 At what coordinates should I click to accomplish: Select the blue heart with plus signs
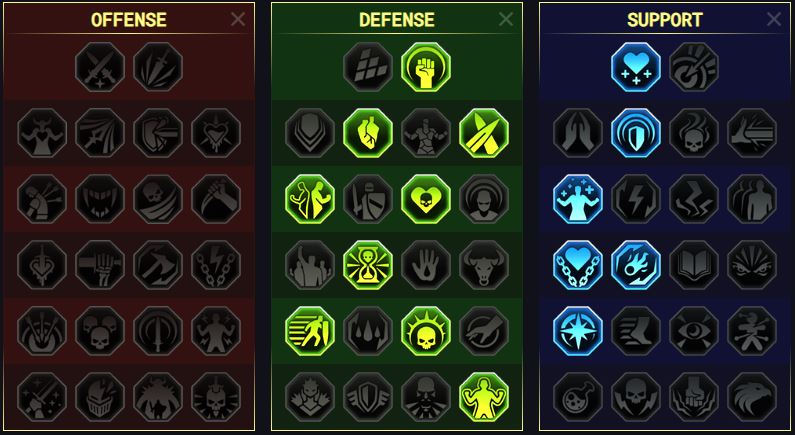point(636,67)
